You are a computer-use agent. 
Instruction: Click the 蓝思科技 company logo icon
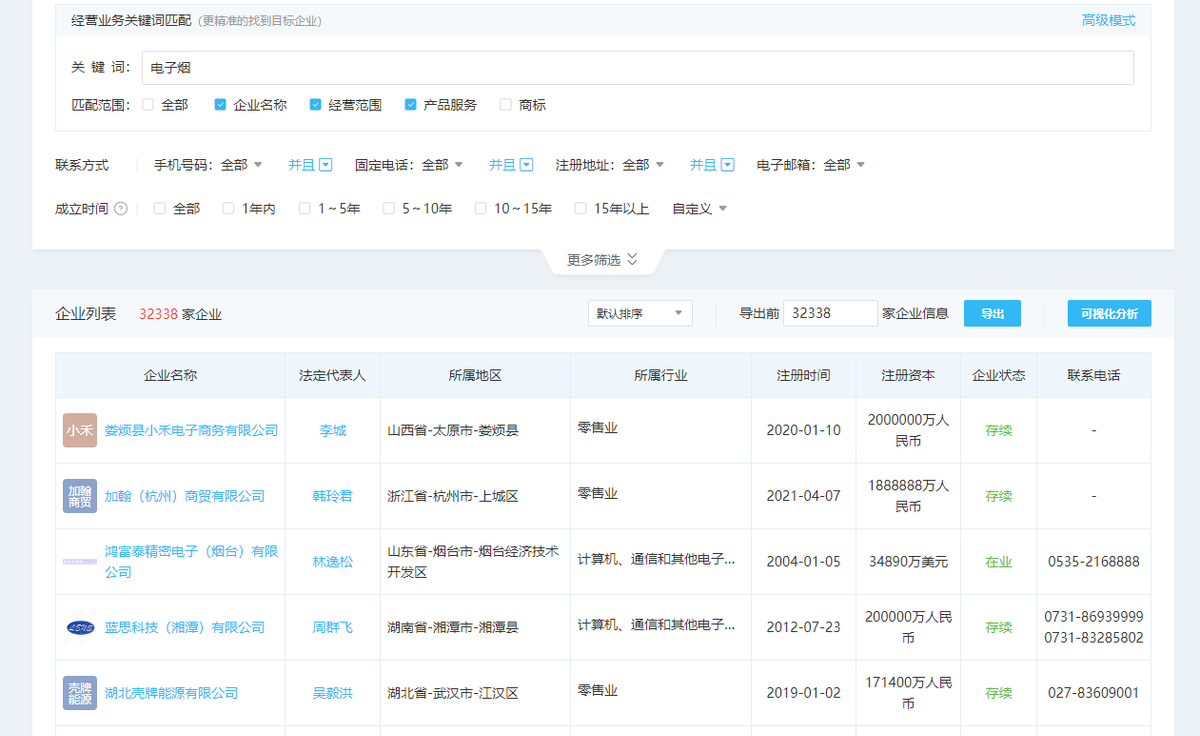(x=80, y=628)
